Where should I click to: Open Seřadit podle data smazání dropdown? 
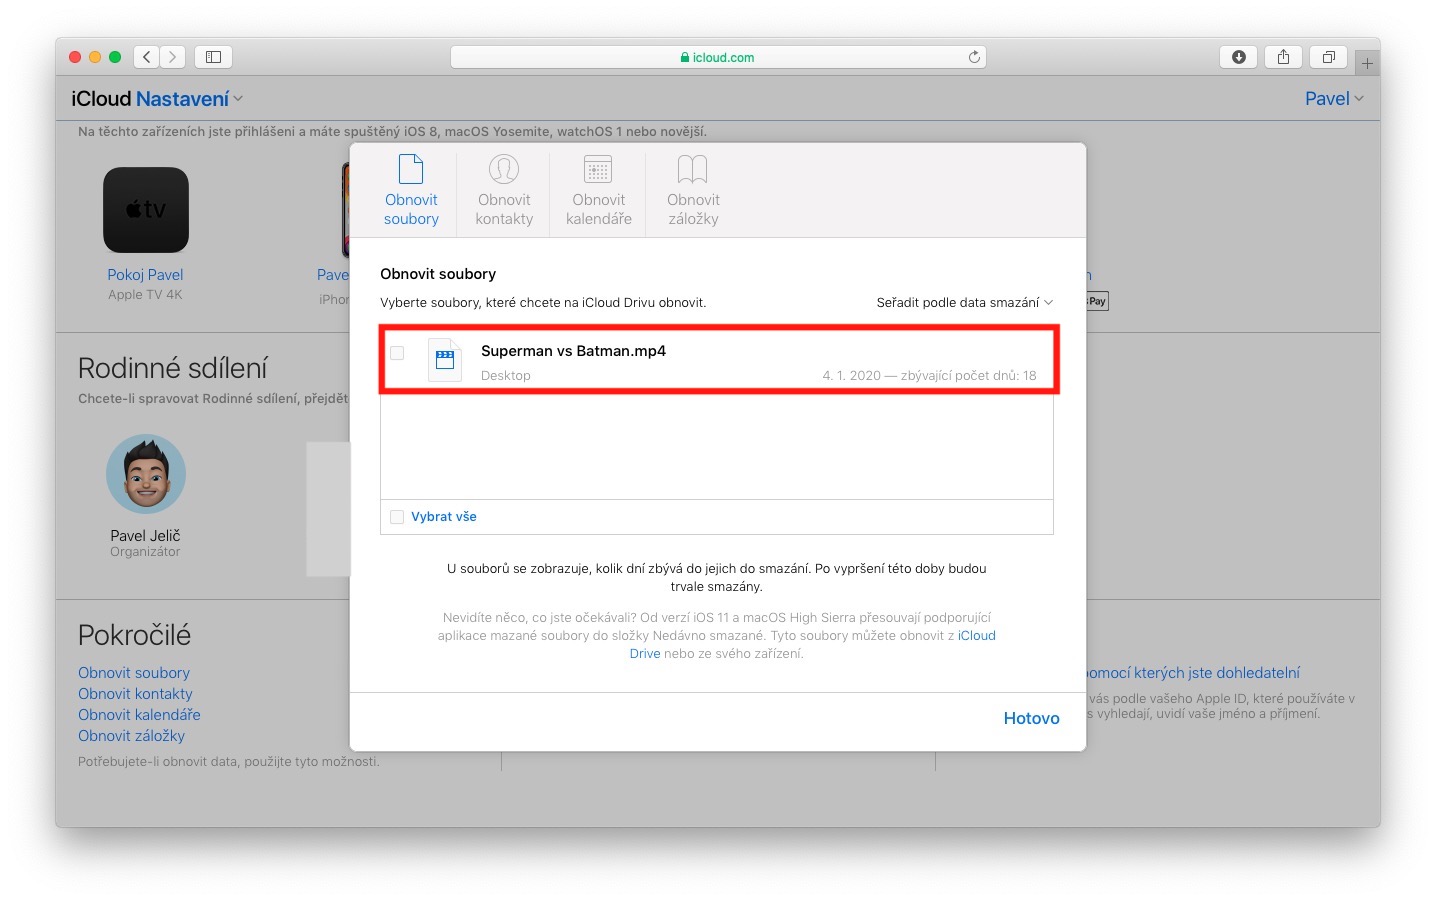[964, 303]
